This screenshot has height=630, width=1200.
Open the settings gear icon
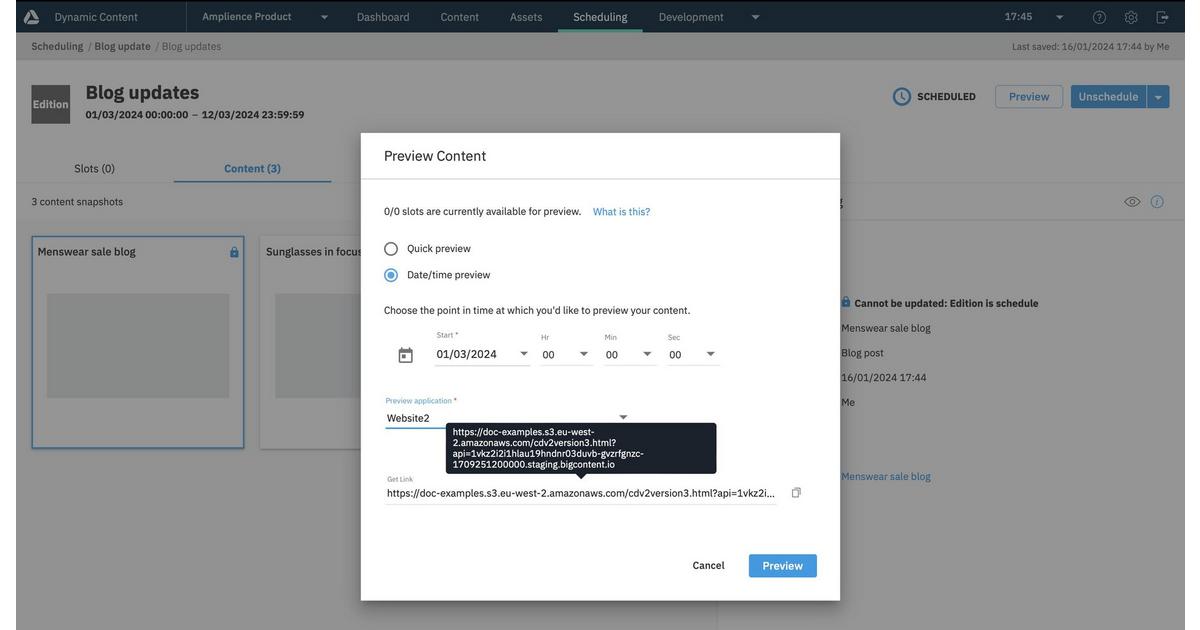(x=1131, y=17)
